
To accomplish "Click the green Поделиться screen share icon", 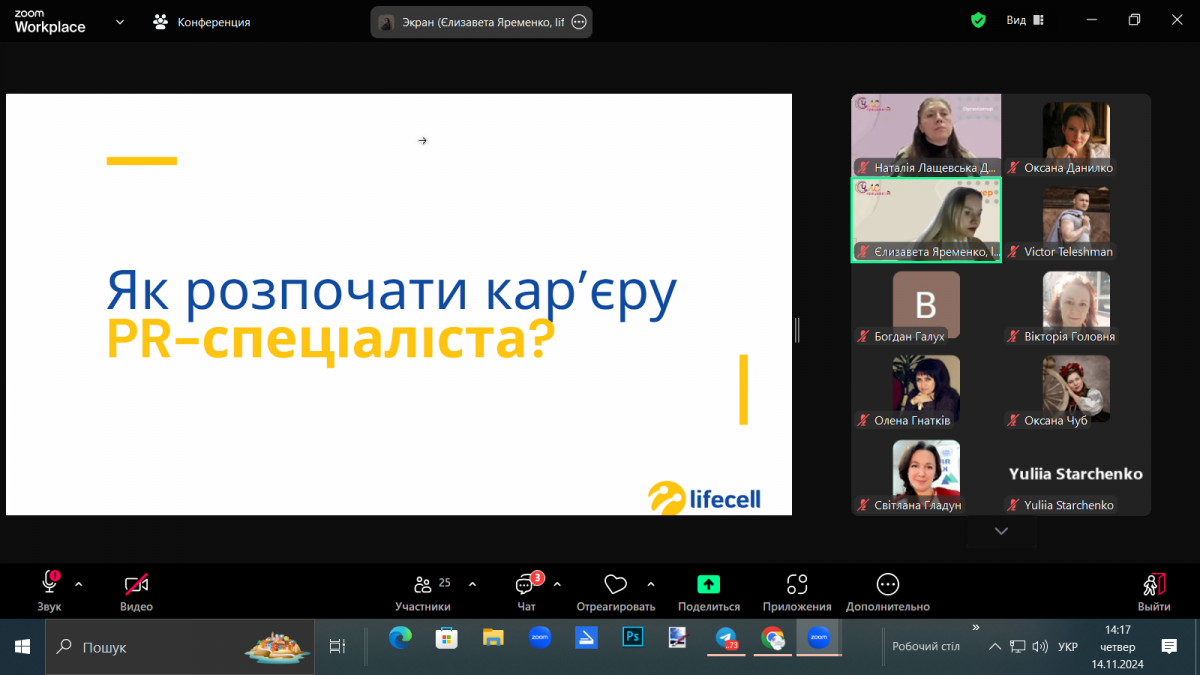I will [x=708, y=583].
